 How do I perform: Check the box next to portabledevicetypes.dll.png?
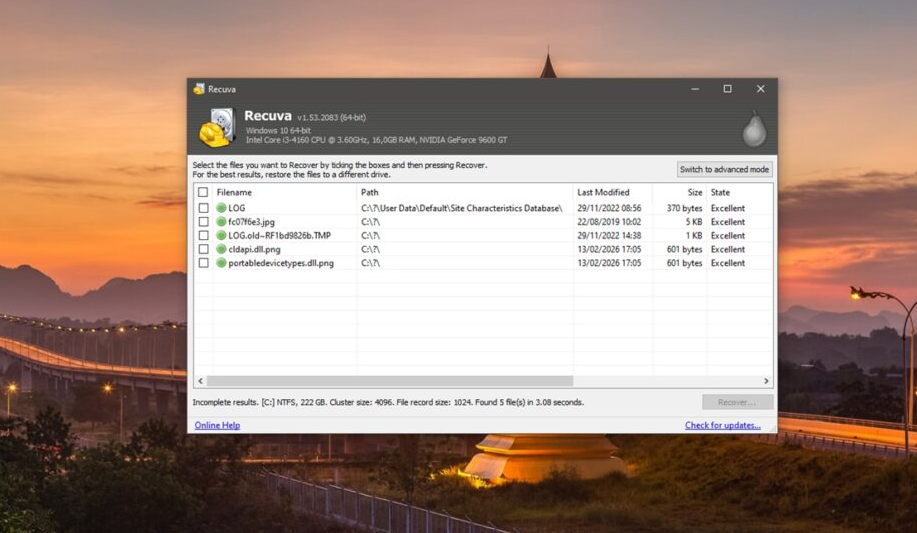[x=203, y=263]
